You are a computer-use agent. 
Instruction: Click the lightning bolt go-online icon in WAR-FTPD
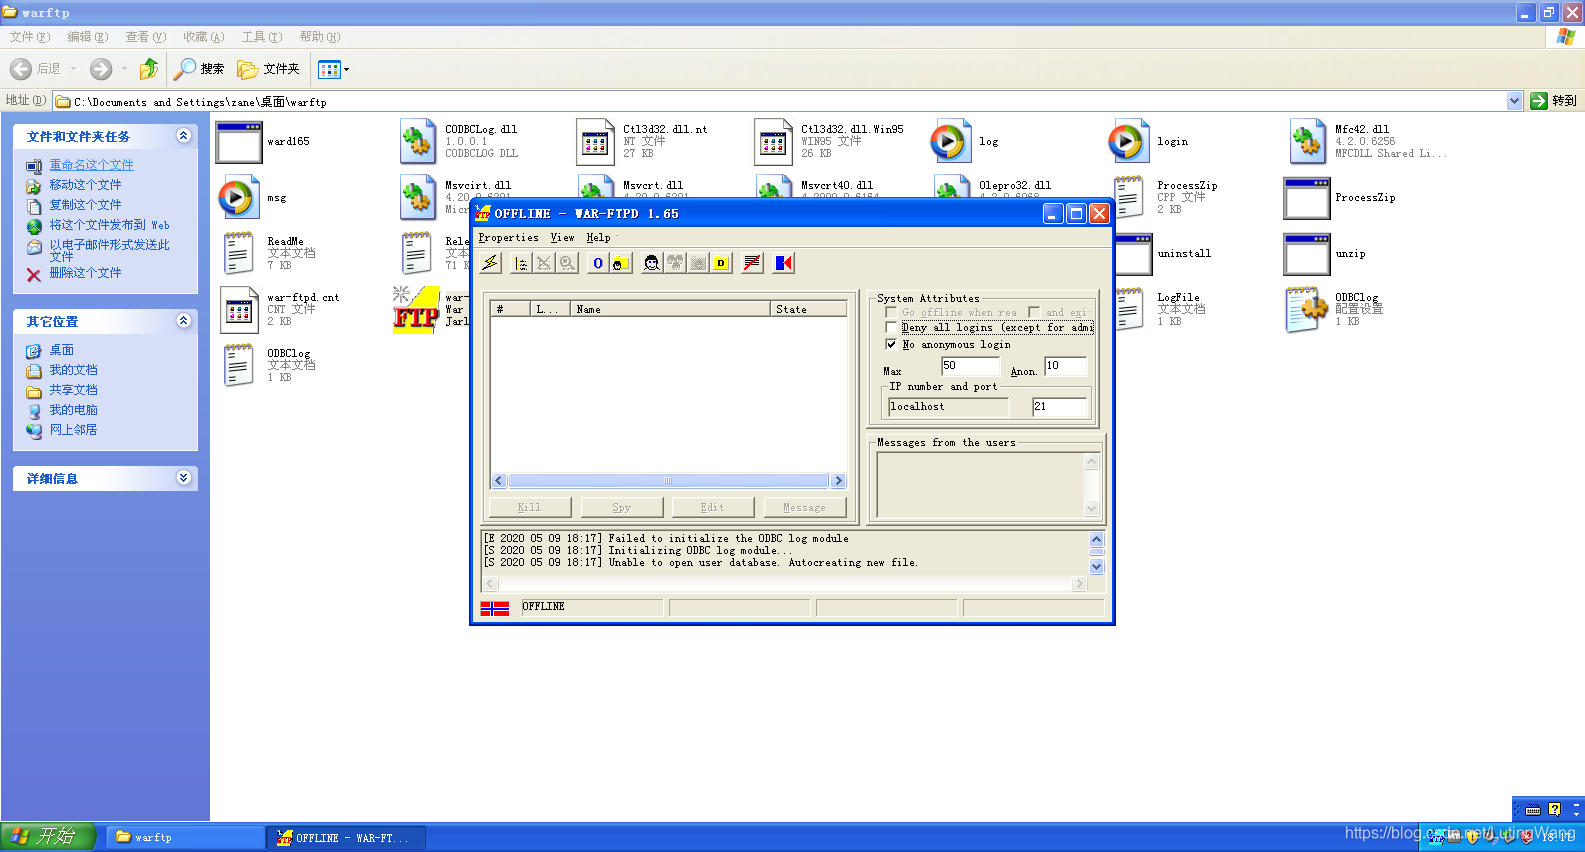click(x=490, y=263)
